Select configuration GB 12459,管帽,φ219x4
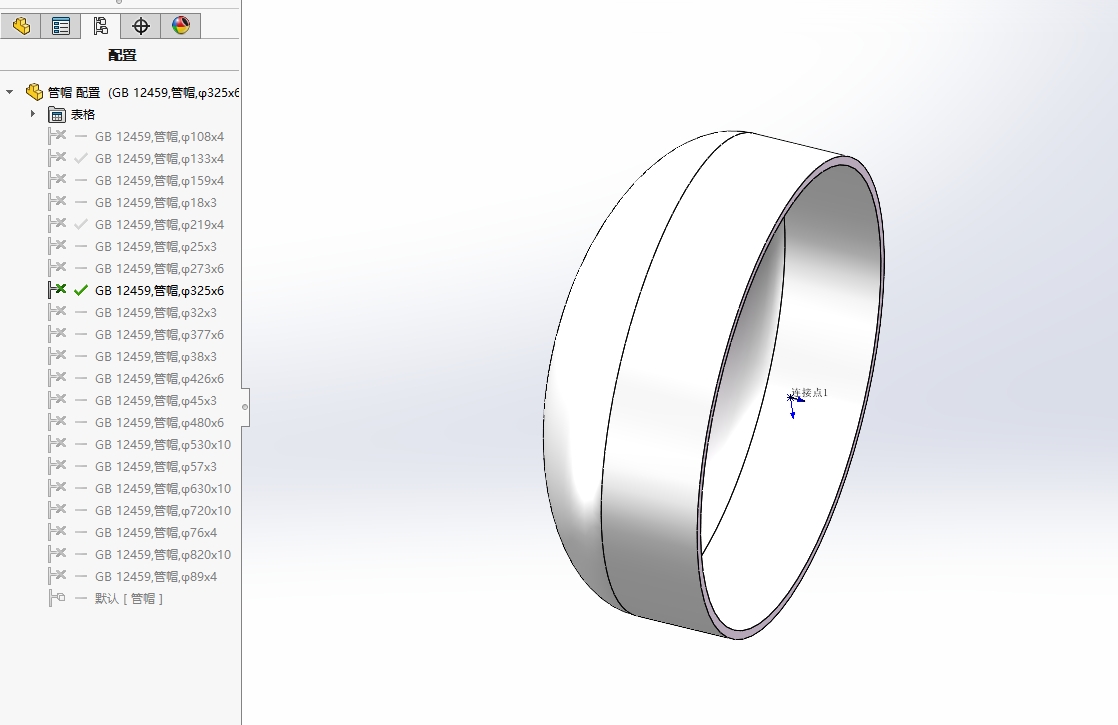1118x725 pixels. click(x=159, y=225)
